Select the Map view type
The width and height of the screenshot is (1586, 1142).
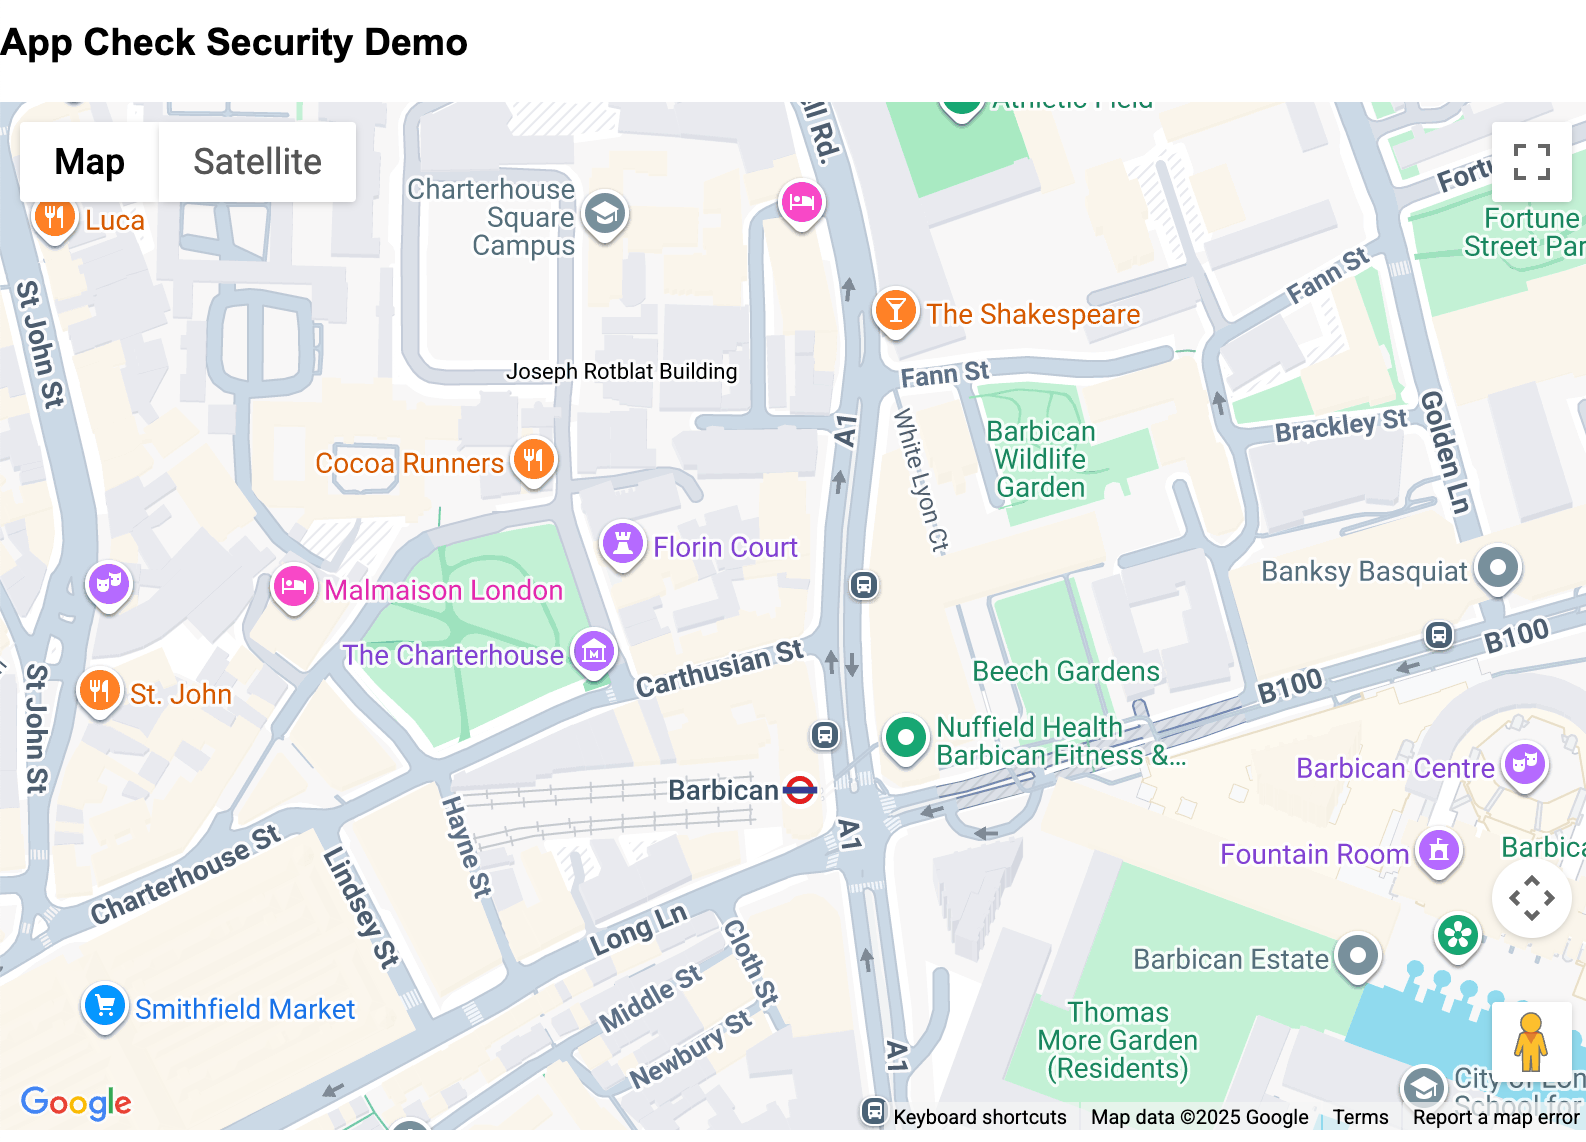[x=89, y=162]
